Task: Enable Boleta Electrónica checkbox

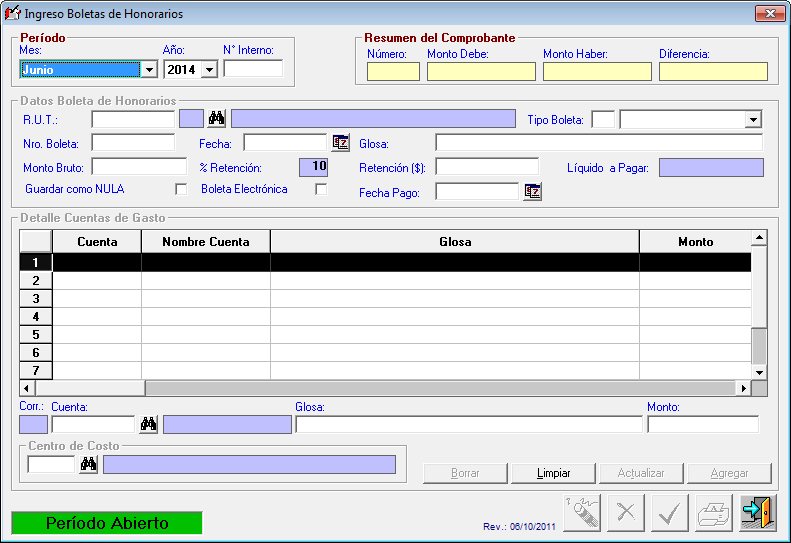Action: tap(321, 189)
